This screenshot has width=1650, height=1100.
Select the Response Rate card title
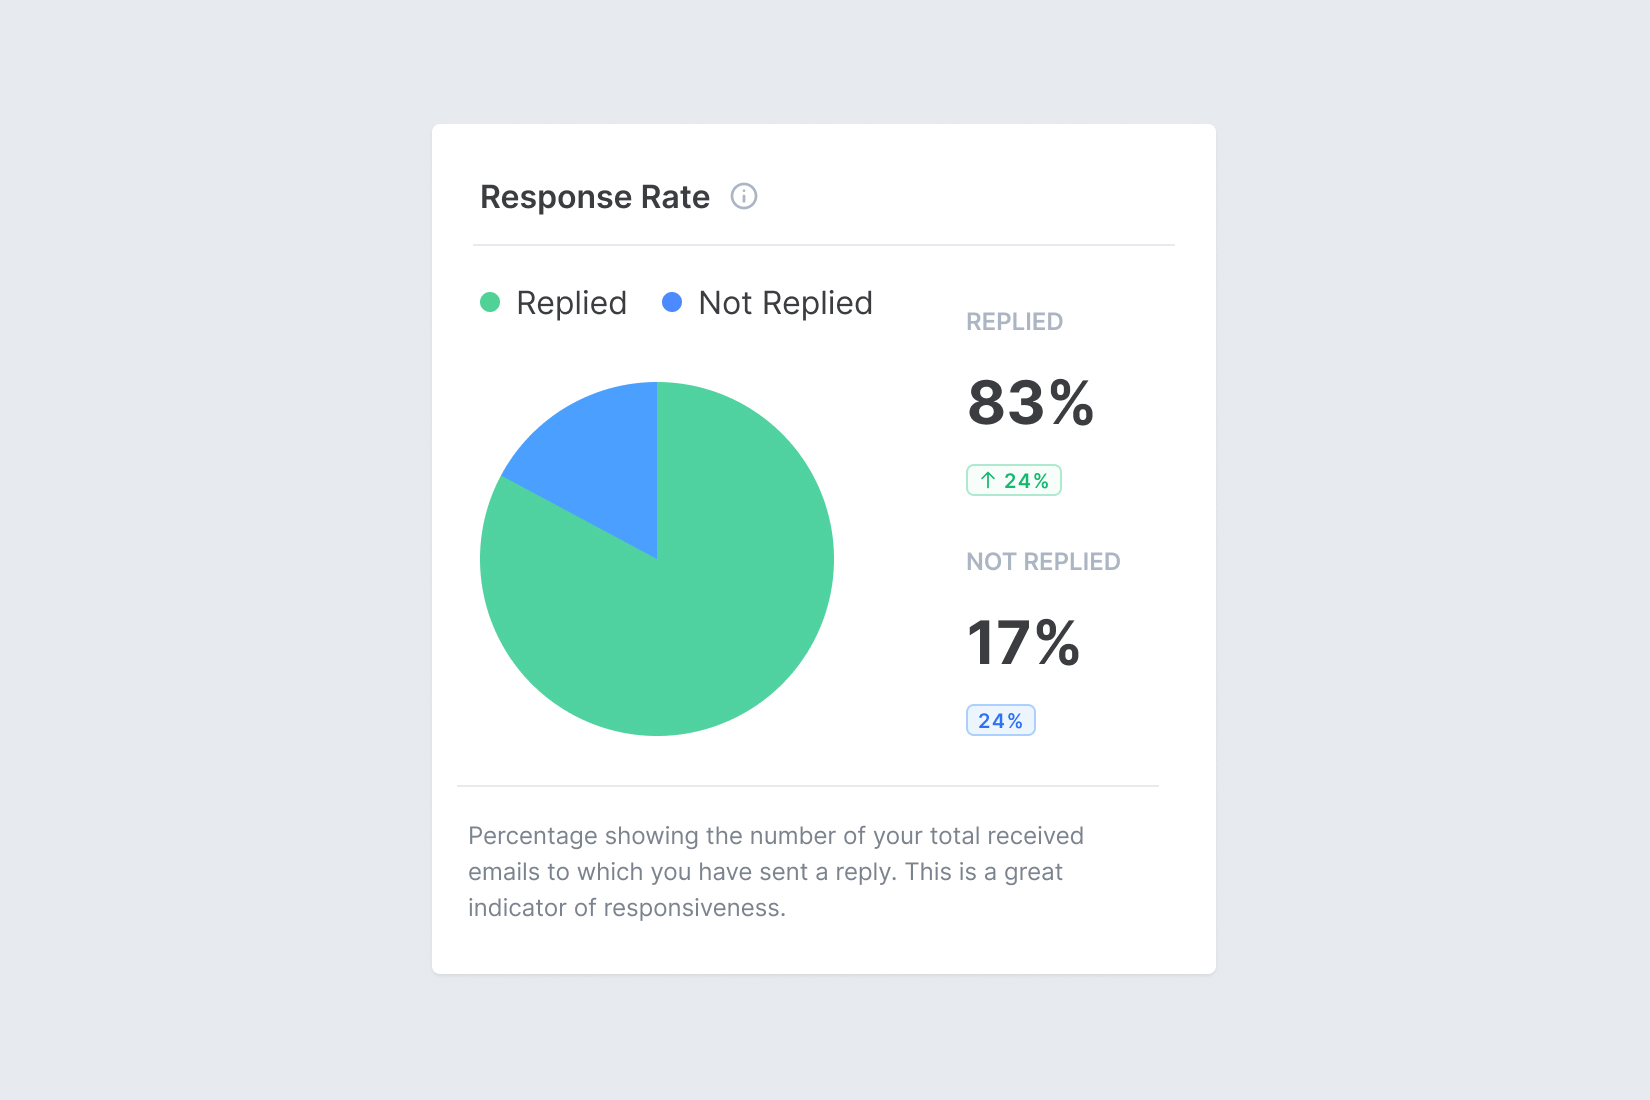click(x=595, y=197)
